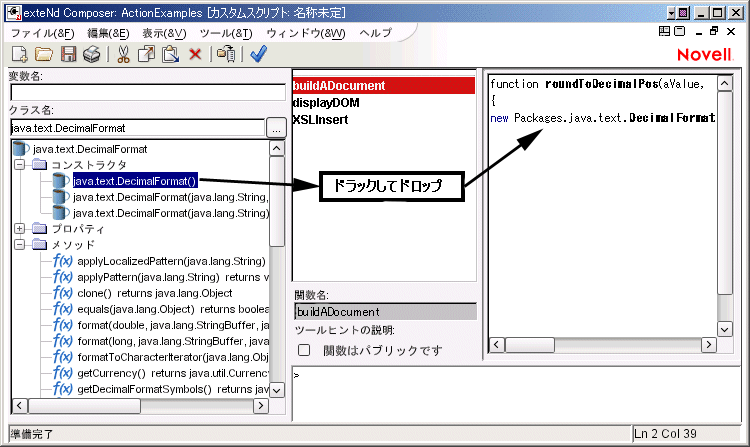Click the cascade windows icon in menu bar
Image resolution: width=750 pixels, height=447 pixels.
point(680,32)
